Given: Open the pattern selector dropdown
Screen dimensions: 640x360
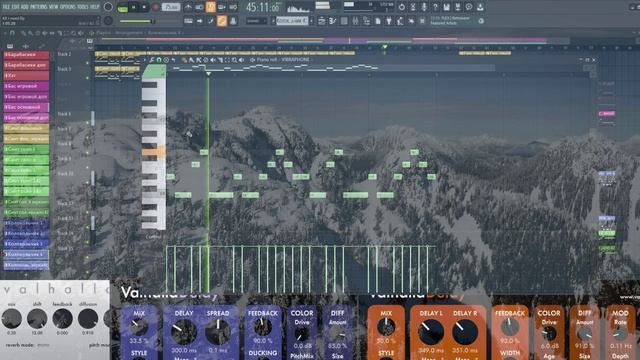Looking at the screenshot, I should [x=293, y=21].
